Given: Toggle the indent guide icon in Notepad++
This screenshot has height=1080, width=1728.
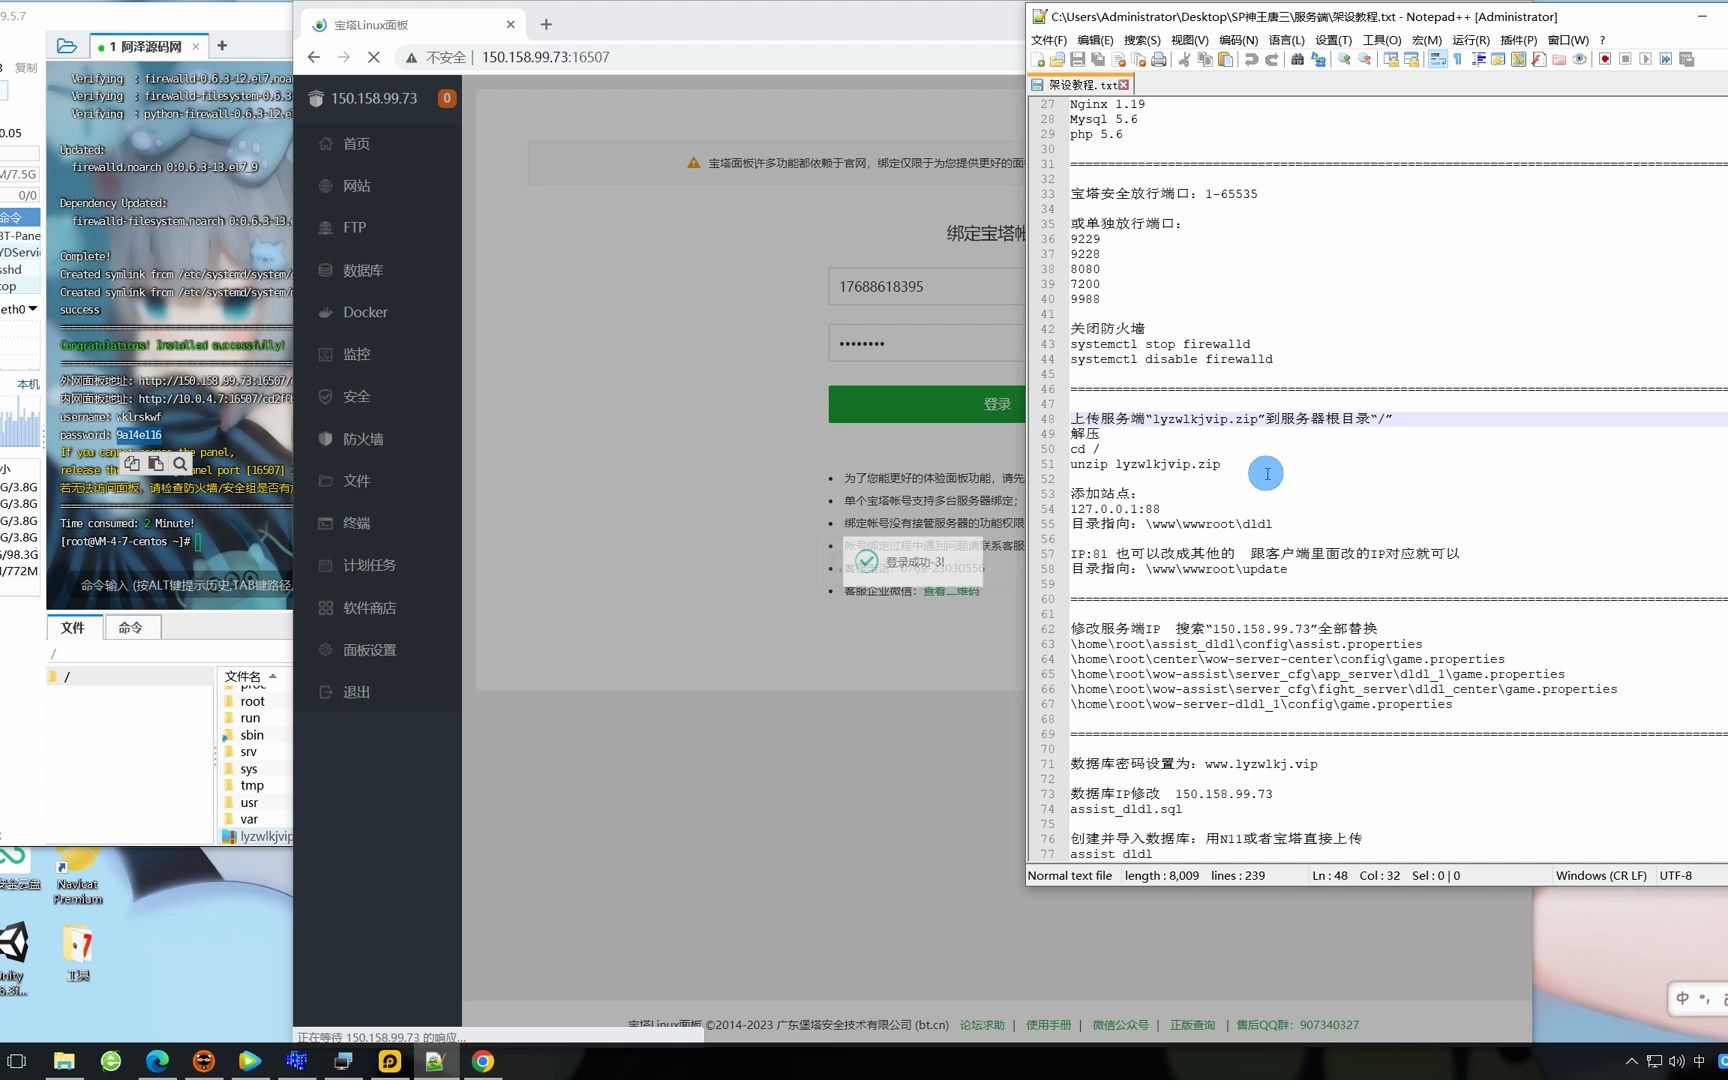Looking at the screenshot, I should 1478,60.
